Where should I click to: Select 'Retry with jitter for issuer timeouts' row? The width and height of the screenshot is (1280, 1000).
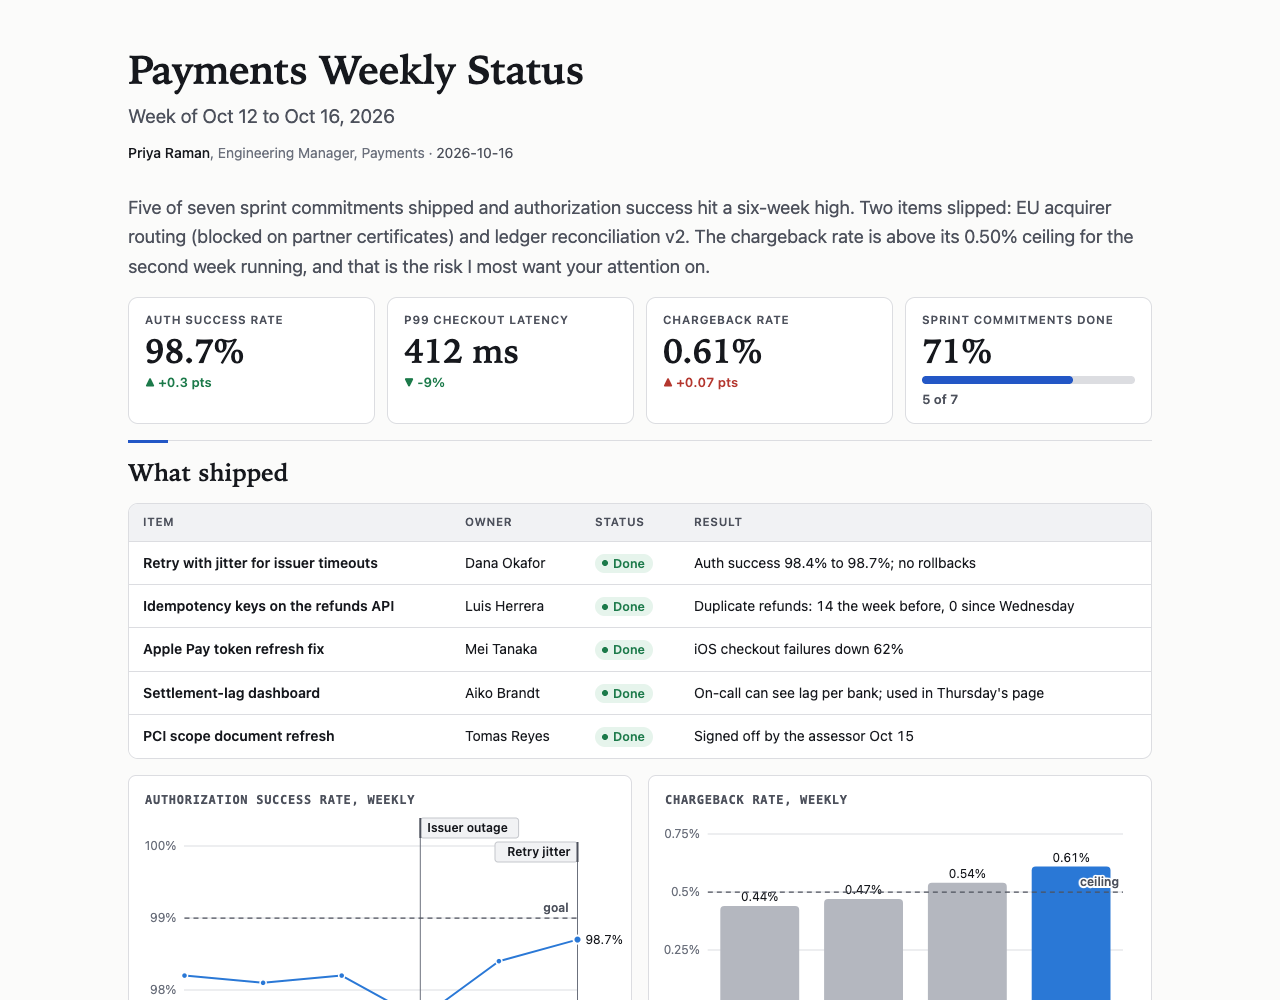(640, 563)
